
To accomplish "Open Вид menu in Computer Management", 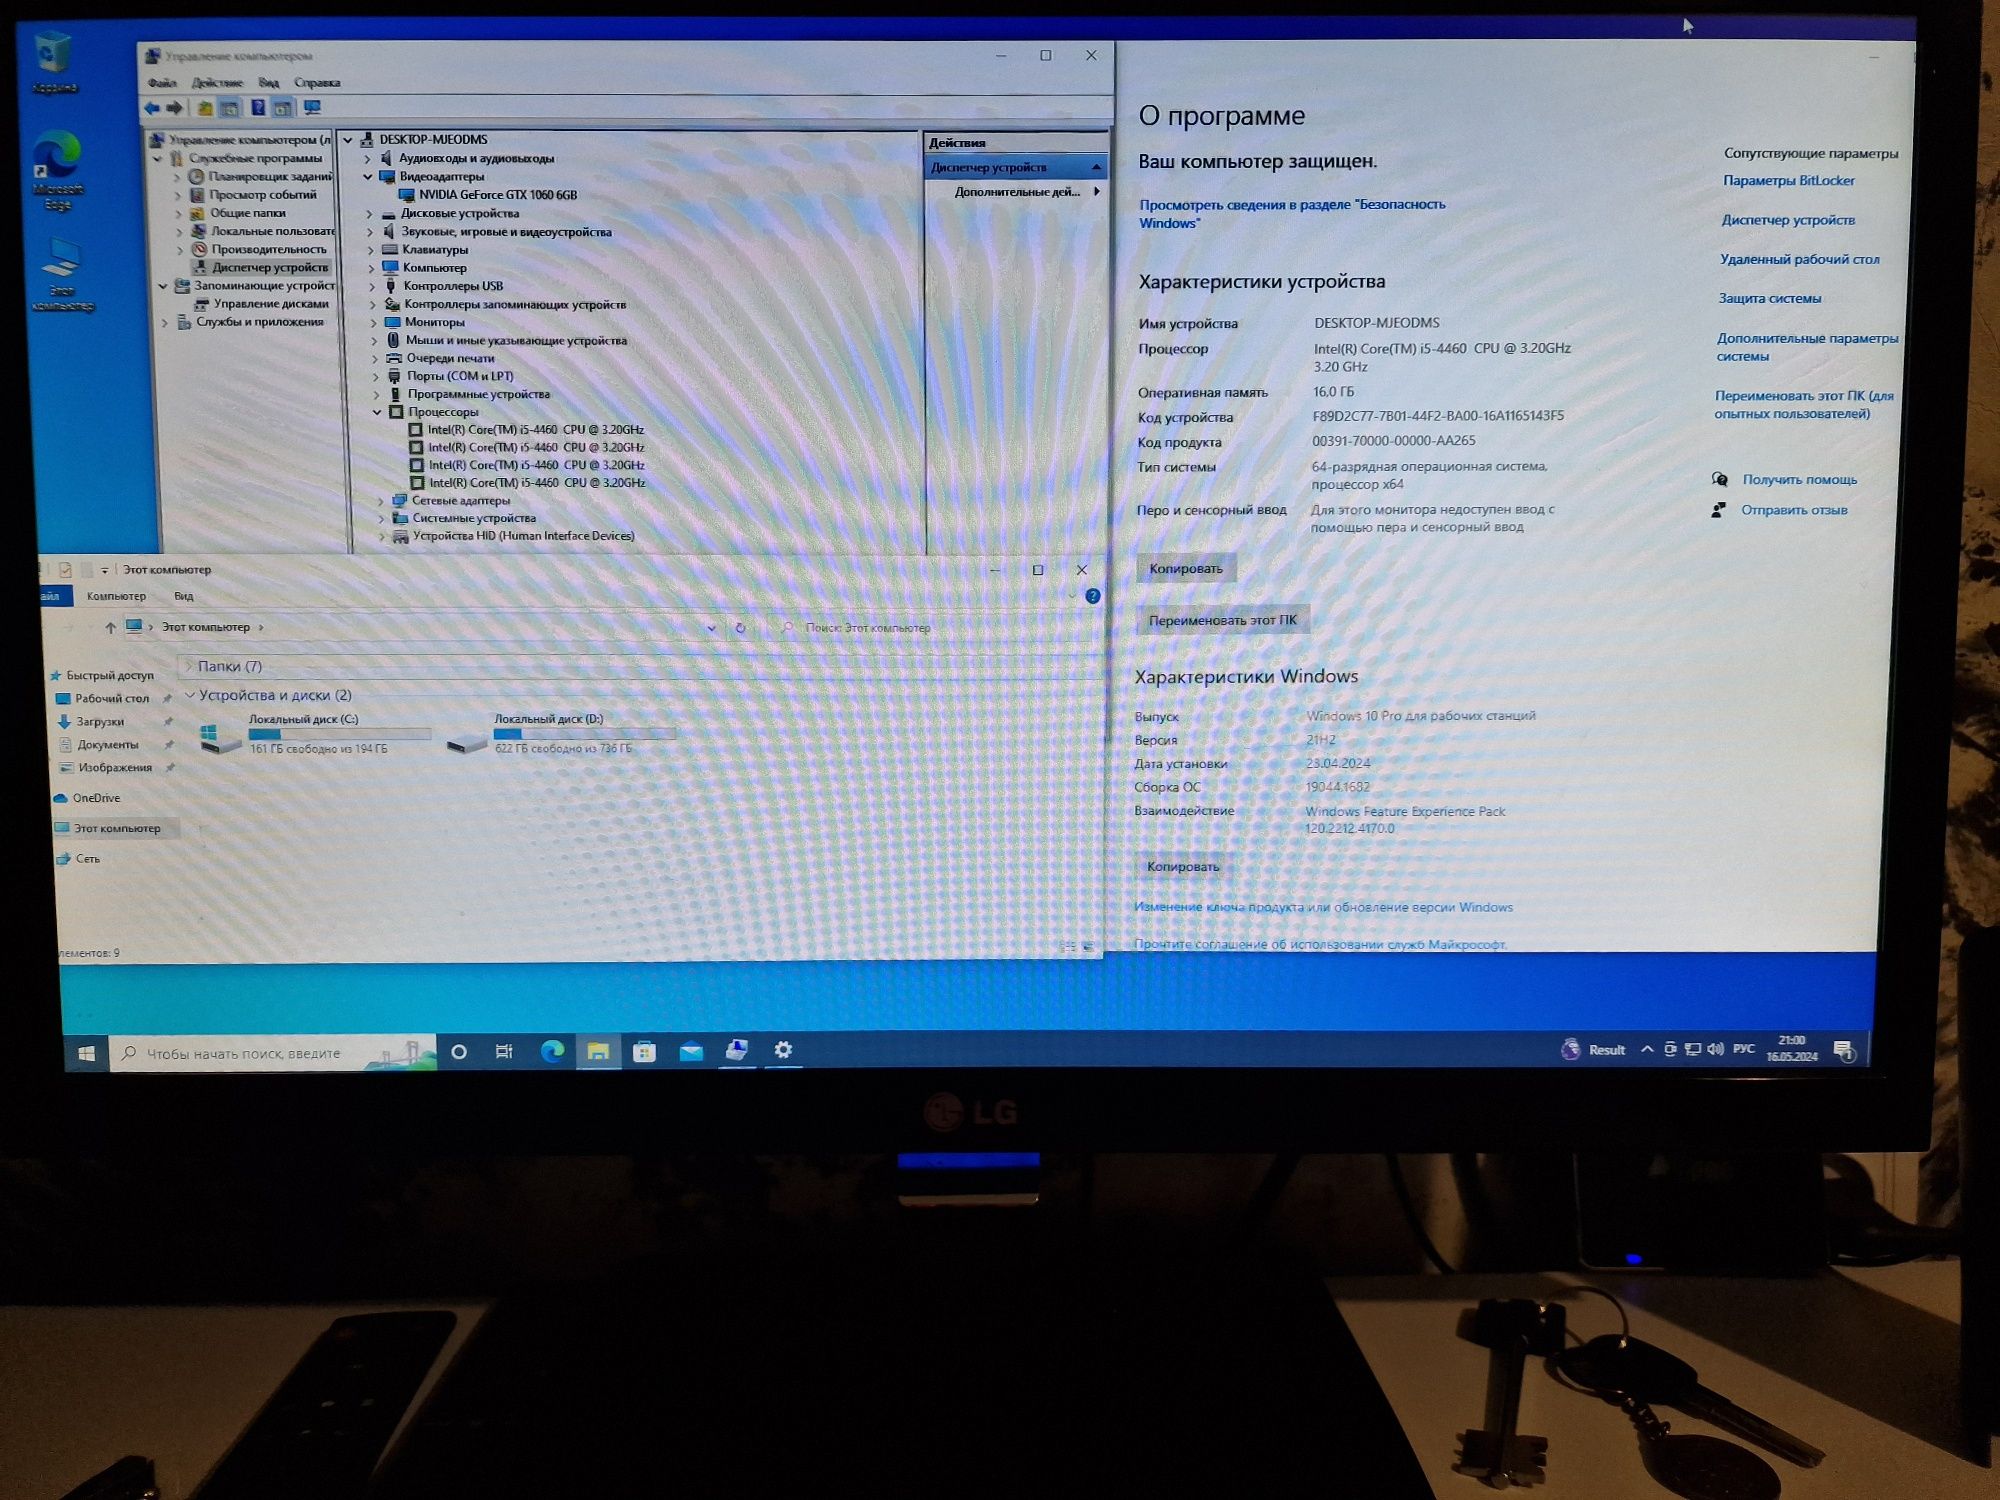I will 268,83.
